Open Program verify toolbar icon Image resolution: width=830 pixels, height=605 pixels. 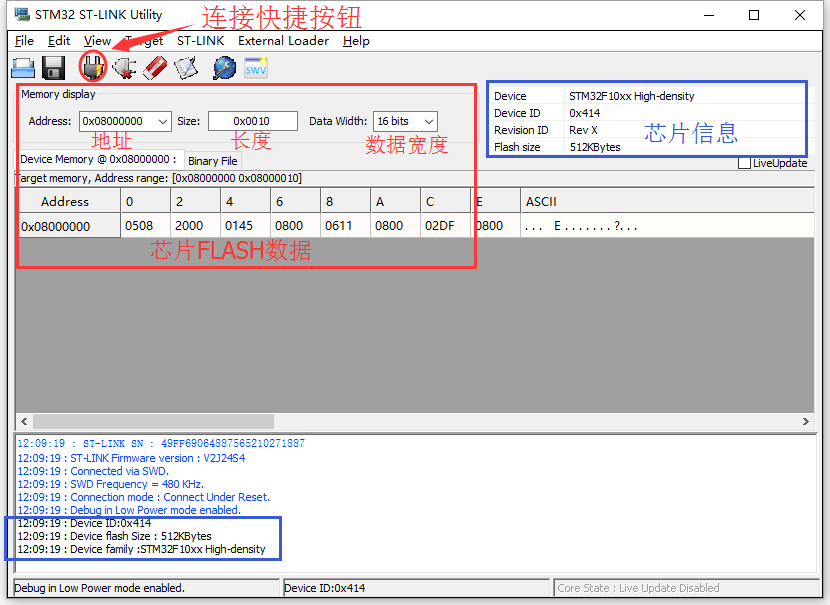[x=186, y=68]
